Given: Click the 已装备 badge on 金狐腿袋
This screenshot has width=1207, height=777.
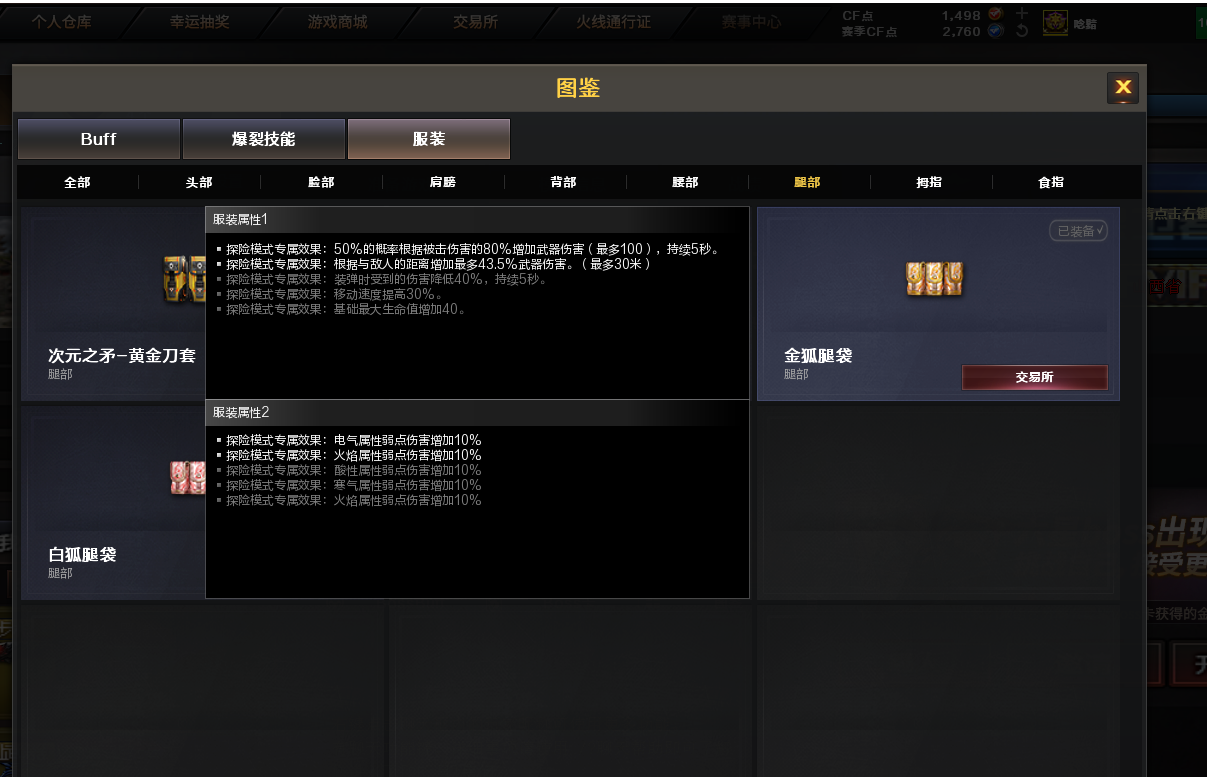Looking at the screenshot, I should click(1078, 231).
